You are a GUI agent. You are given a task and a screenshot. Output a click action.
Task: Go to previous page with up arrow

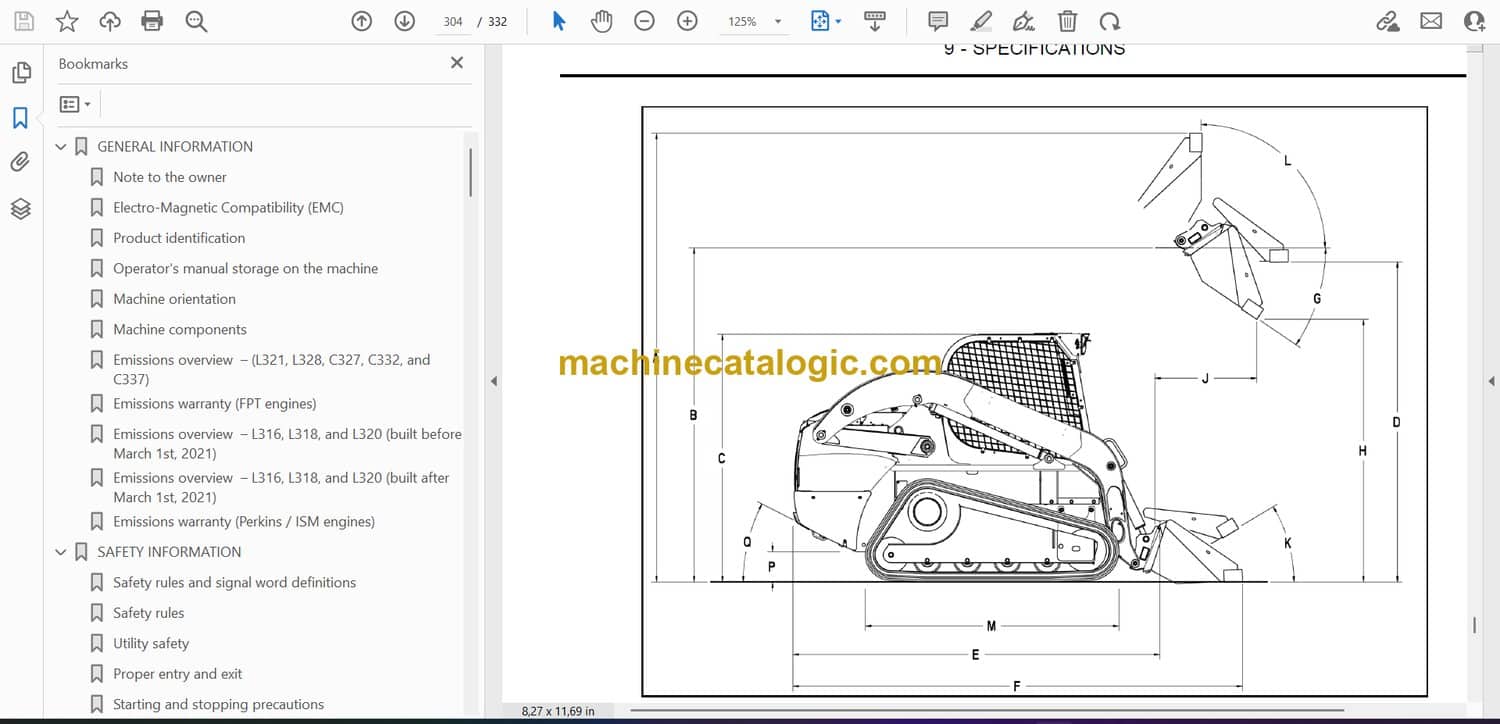362,21
